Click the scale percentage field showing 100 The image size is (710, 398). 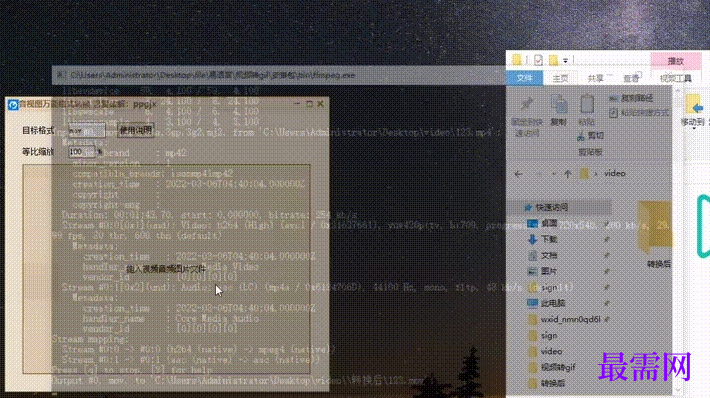[x=82, y=152]
